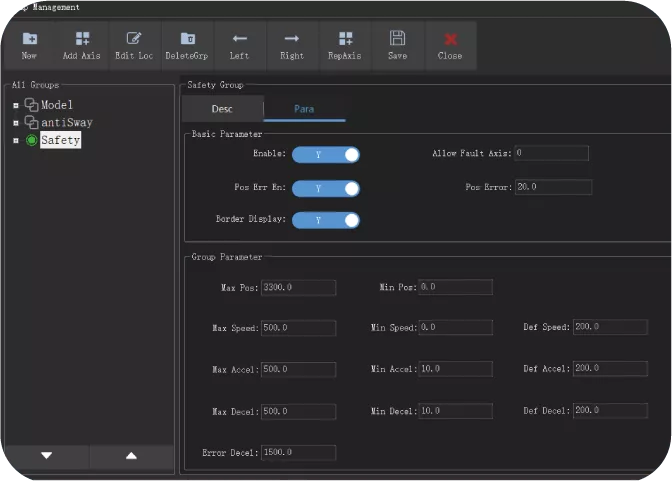Click the Def Speed input field
The height and width of the screenshot is (483, 672).
pos(610,327)
